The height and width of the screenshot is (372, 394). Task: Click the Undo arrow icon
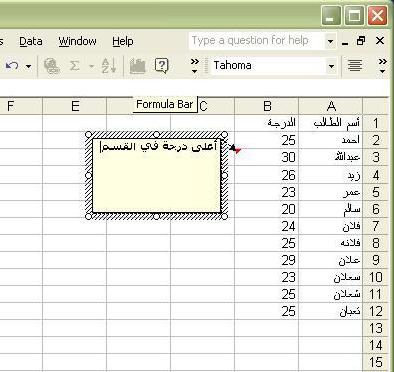tap(12, 66)
